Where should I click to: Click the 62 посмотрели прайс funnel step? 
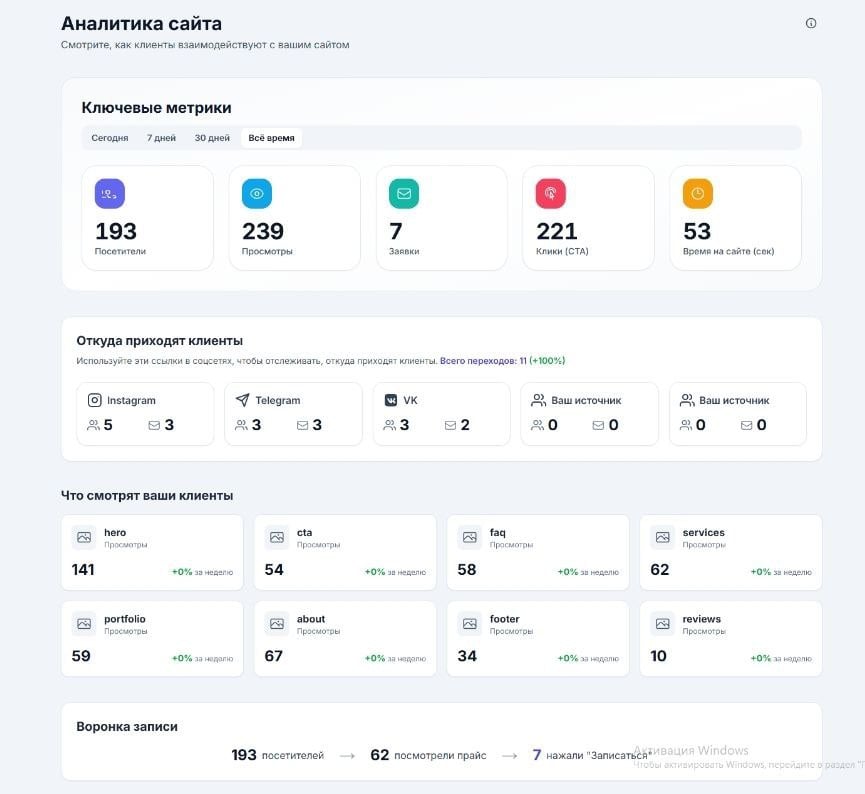coord(428,755)
